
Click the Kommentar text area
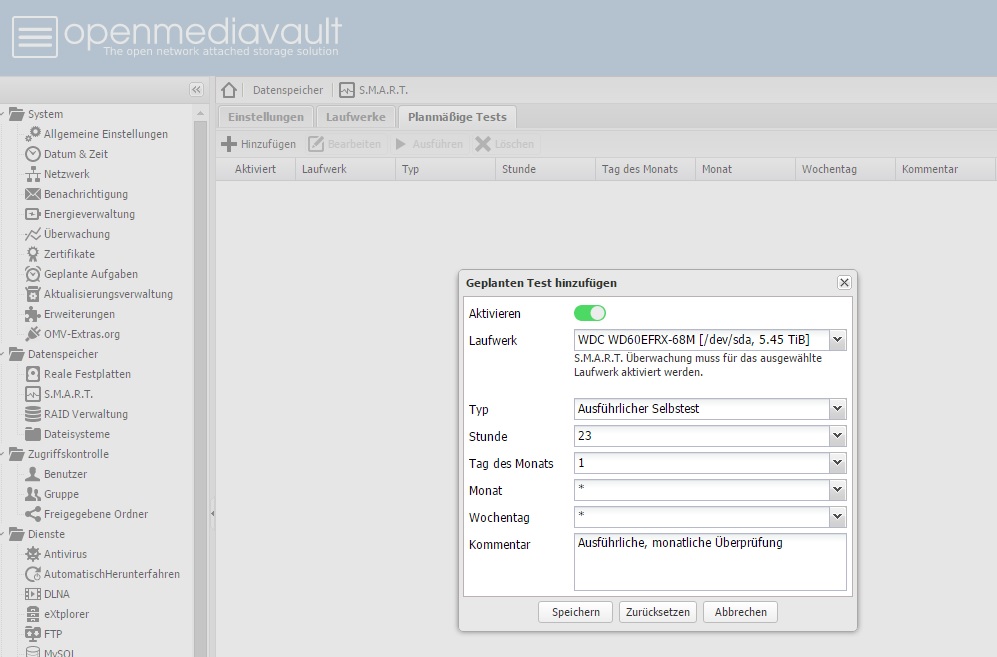click(710, 562)
